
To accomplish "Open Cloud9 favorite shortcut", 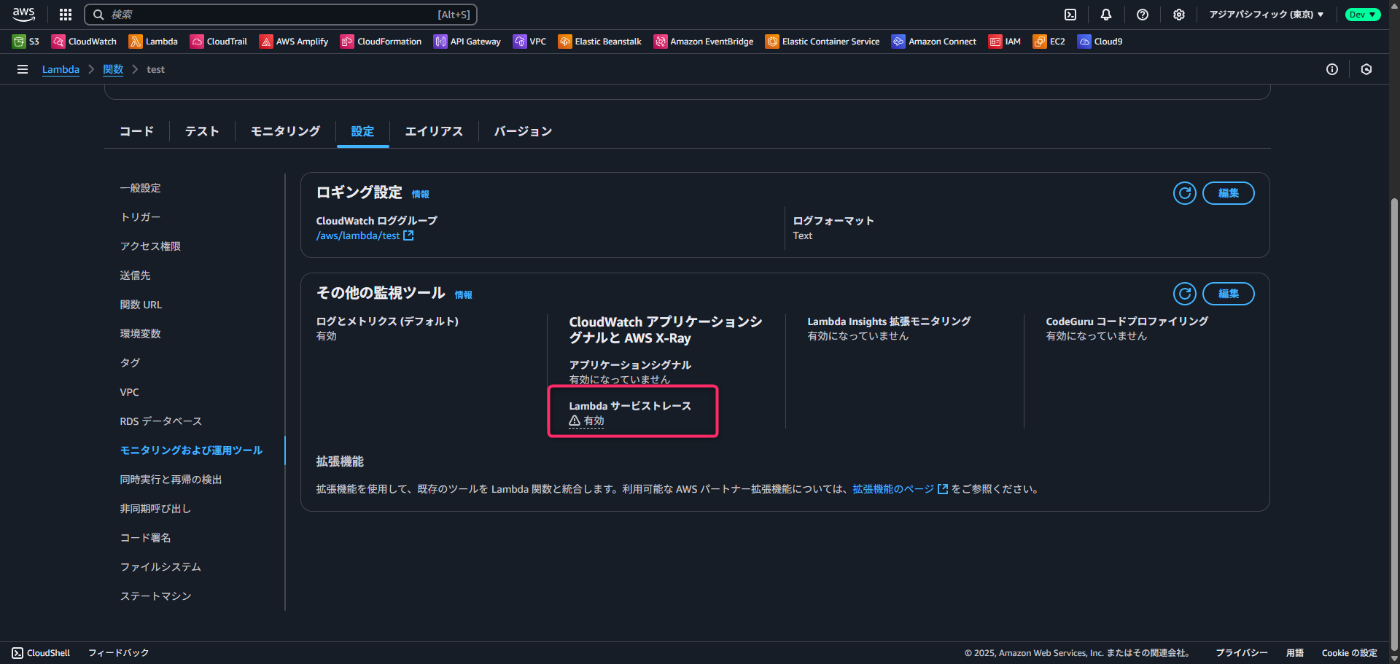I will 1100,42.
